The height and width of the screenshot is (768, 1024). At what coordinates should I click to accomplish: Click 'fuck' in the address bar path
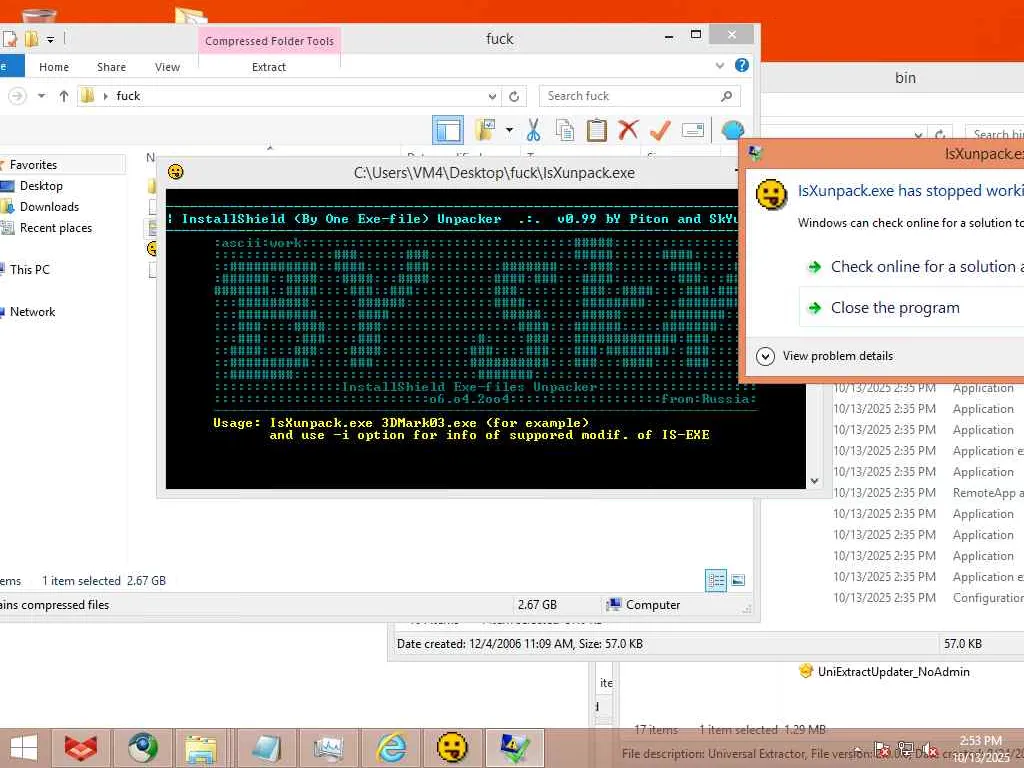pyautogui.click(x=128, y=96)
